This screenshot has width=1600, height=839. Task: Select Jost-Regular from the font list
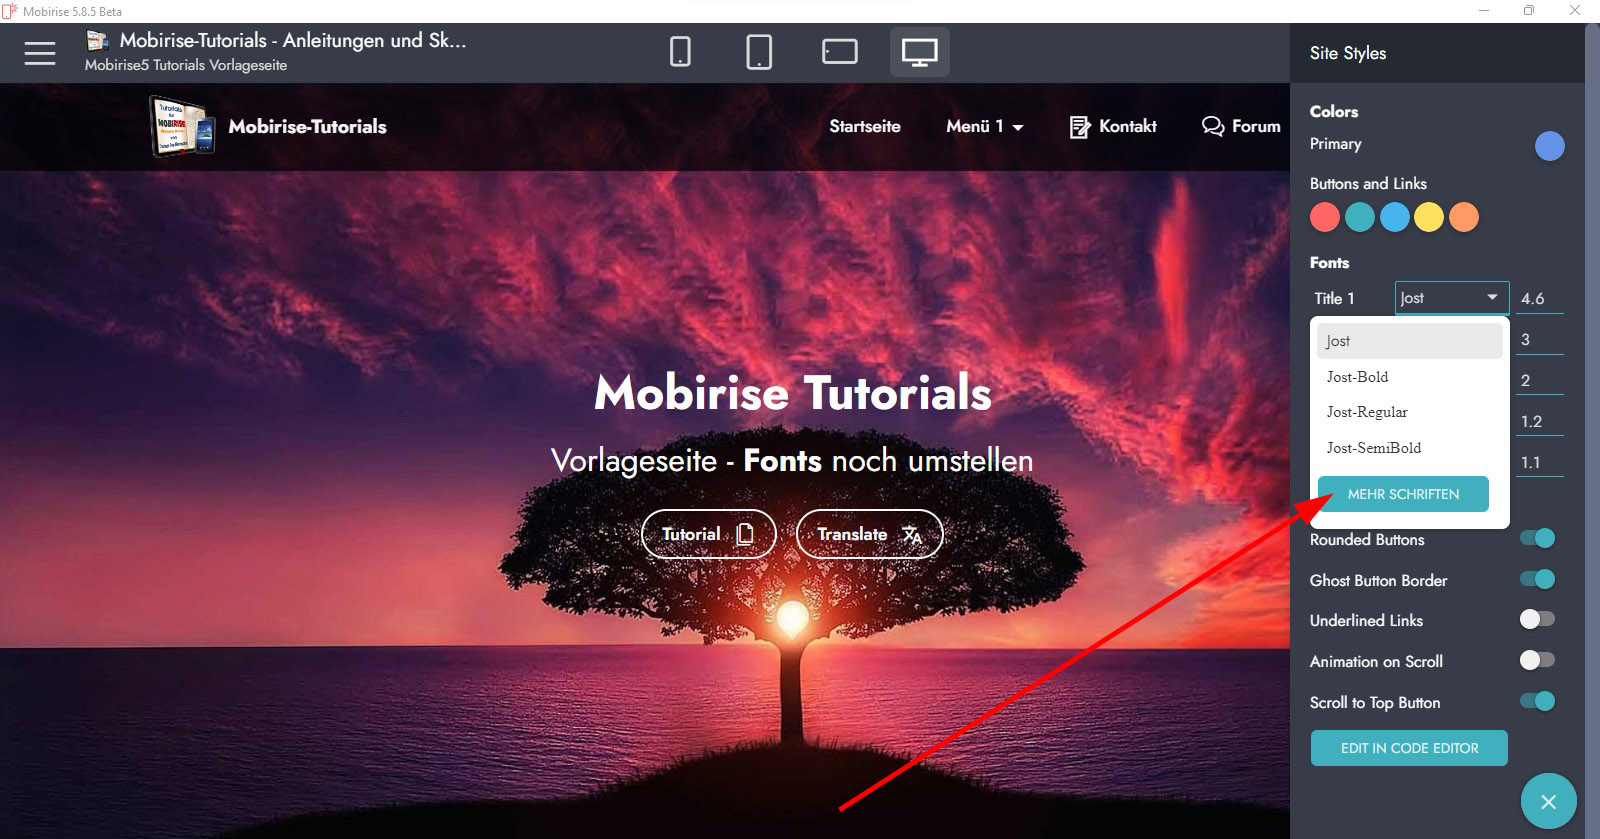point(1409,412)
